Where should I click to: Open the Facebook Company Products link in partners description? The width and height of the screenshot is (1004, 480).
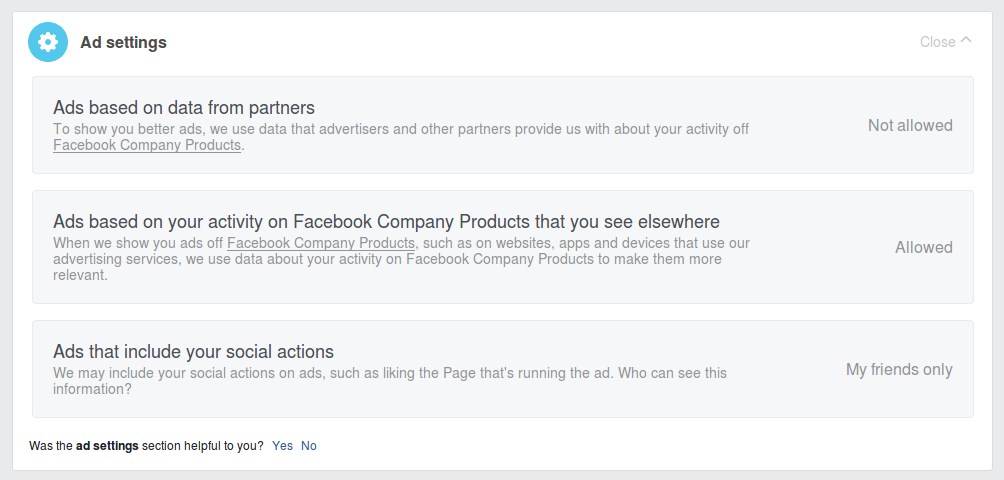147,145
